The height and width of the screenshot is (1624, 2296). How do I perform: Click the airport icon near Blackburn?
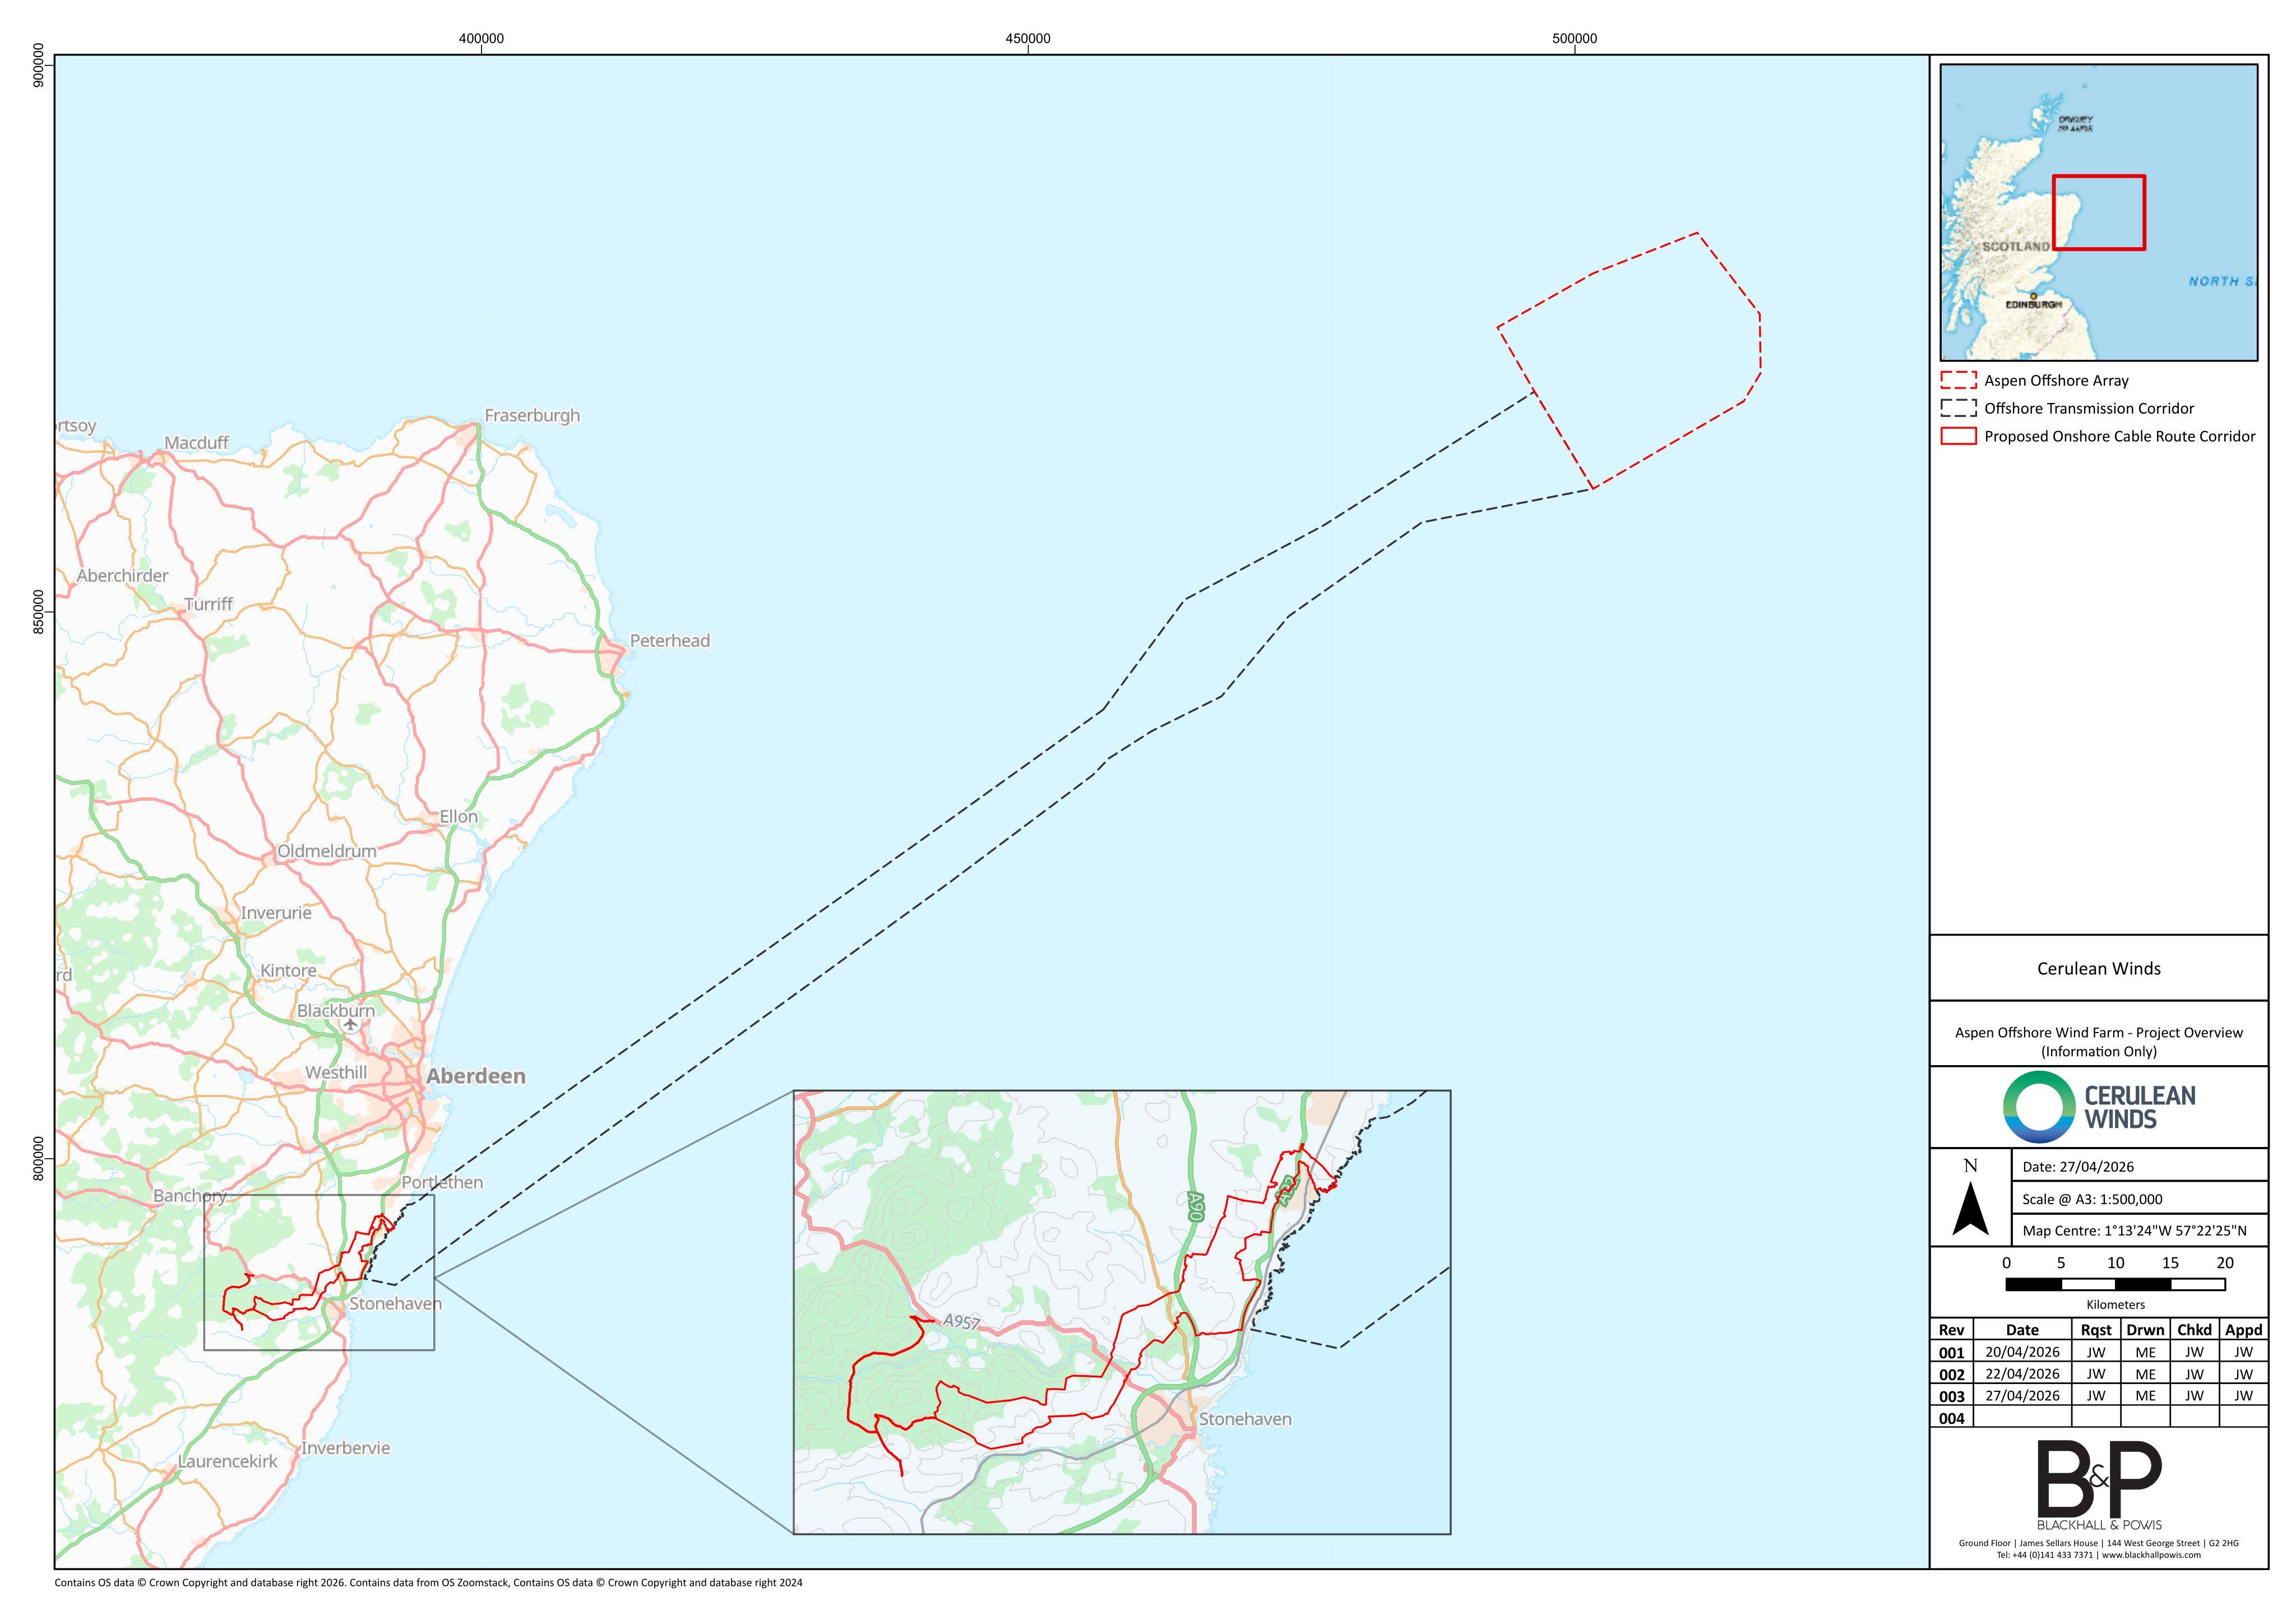(x=350, y=1025)
